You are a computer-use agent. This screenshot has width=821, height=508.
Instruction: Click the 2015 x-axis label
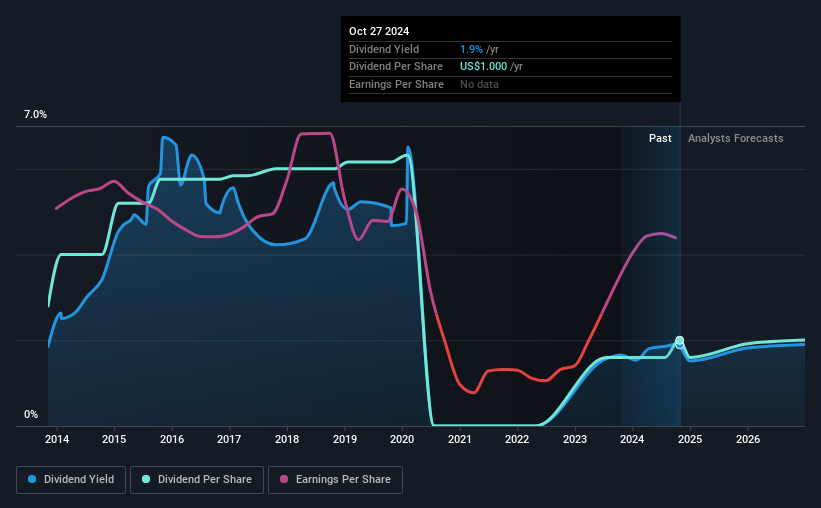click(x=114, y=439)
